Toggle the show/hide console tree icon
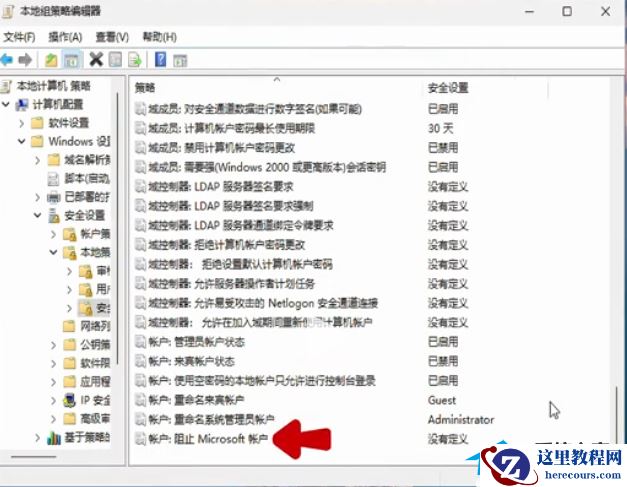Screen dimensions: 627x487 coord(72,60)
